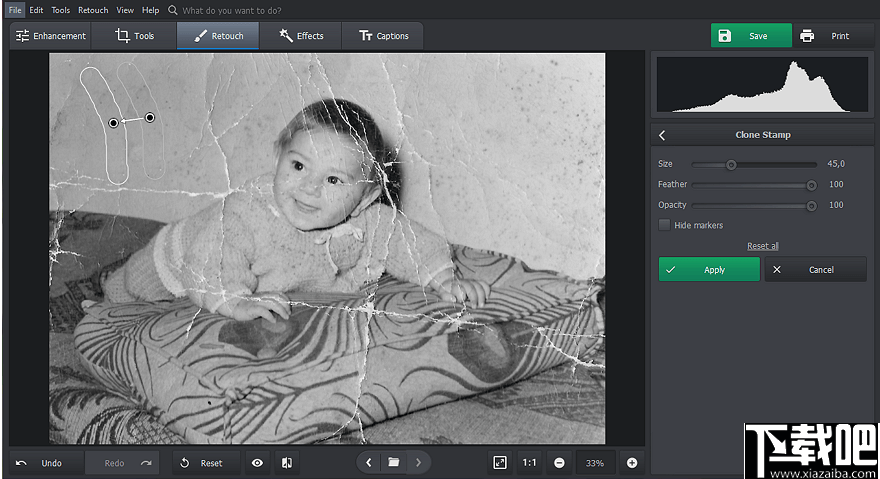This screenshot has height=479, width=880.
Task: Click the green Apply button
Action: pos(709,269)
